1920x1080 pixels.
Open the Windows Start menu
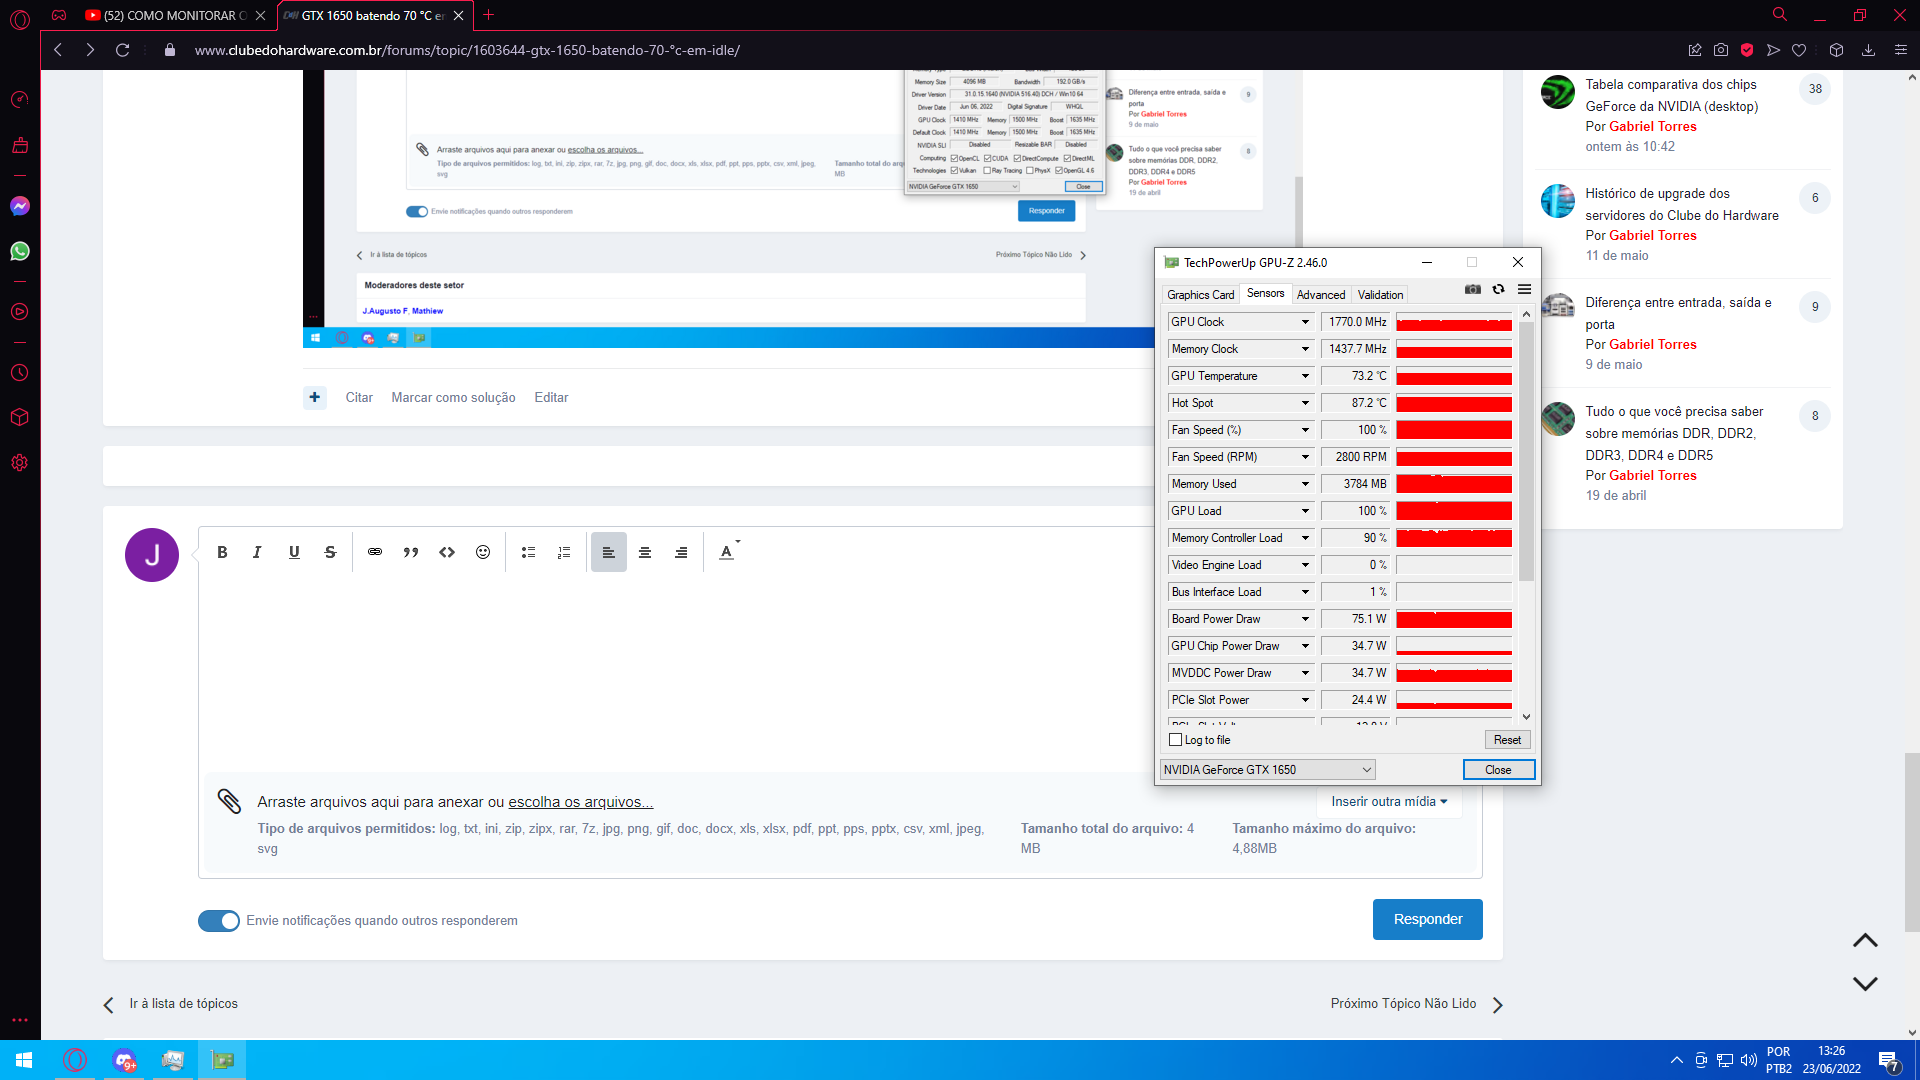[24, 1060]
